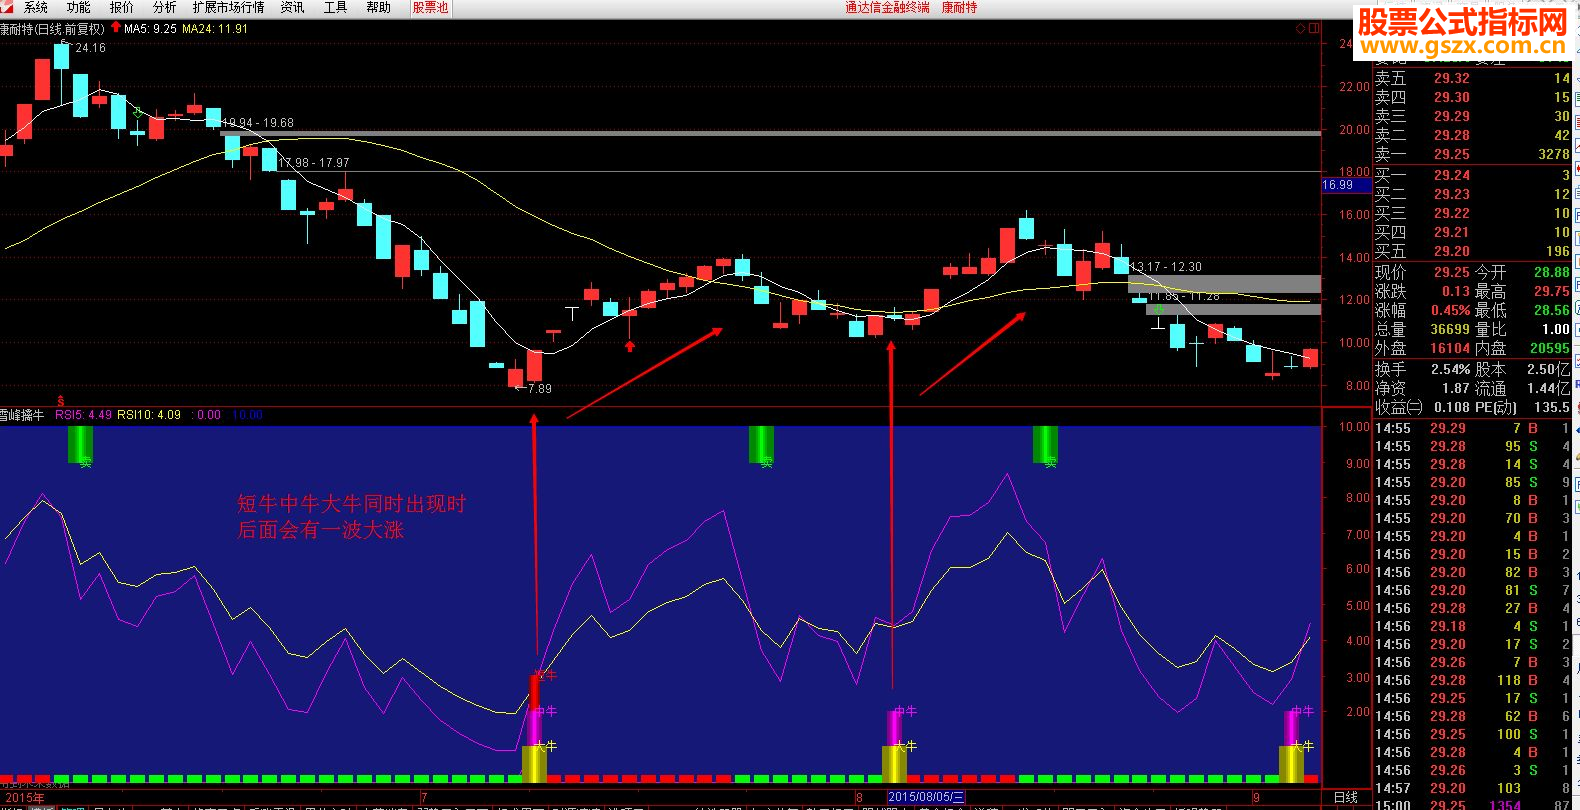Click the 14:56 29.18 trade tick row
This screenshot has width=1580, height=810.
click(x=1473, y=626)
